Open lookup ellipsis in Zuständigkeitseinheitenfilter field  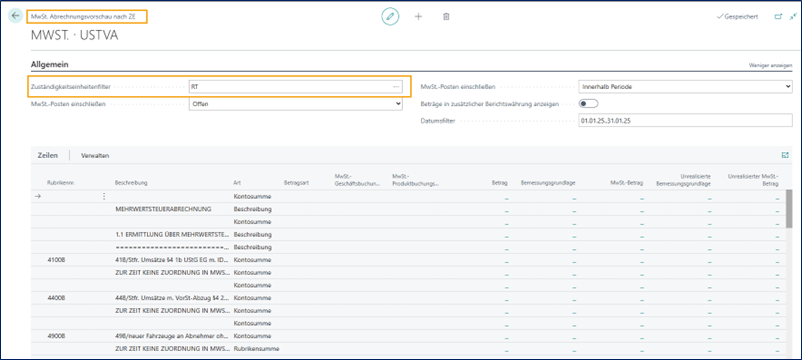click(x=396, y=87)
